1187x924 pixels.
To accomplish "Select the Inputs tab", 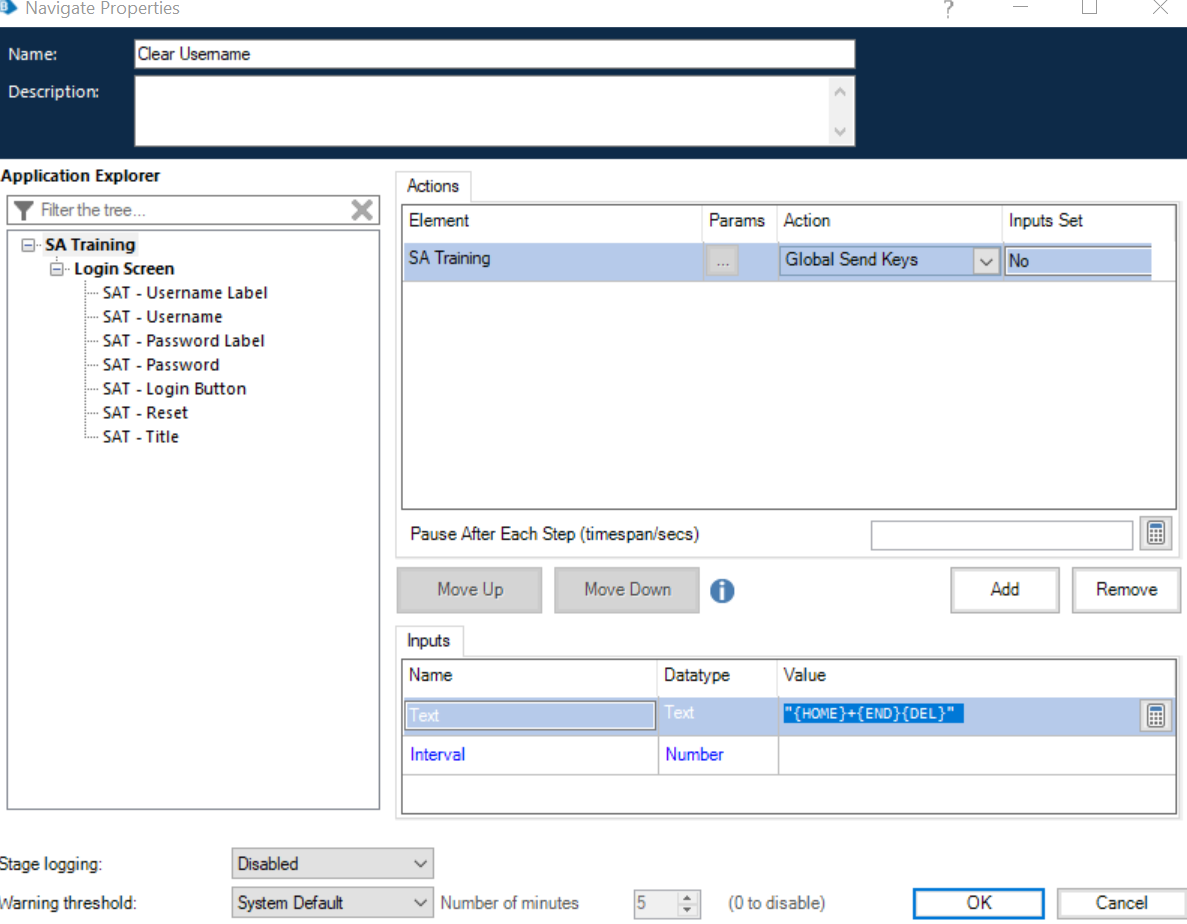I will click(x=429, y=640).
